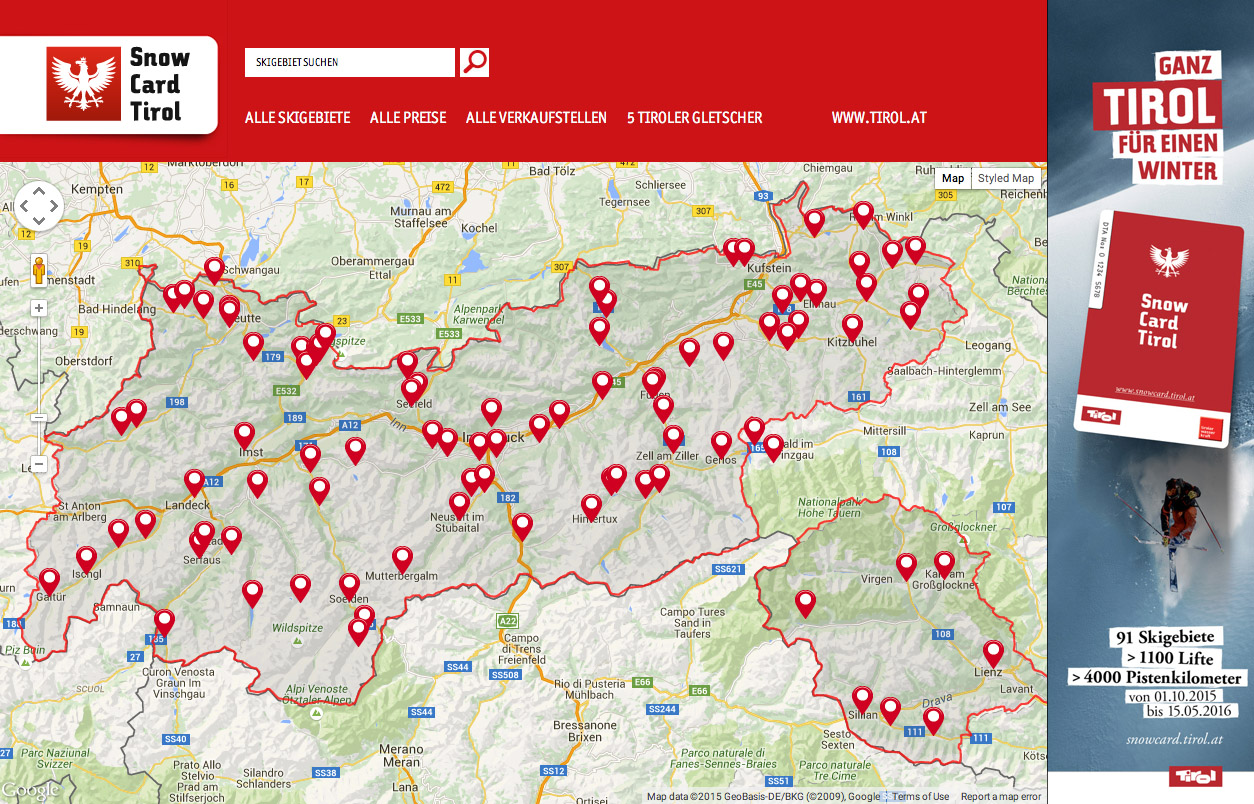Screen dimensions: 1254x804
Task: Open the Alle Skigebiete menu
Action: (297, 118)
